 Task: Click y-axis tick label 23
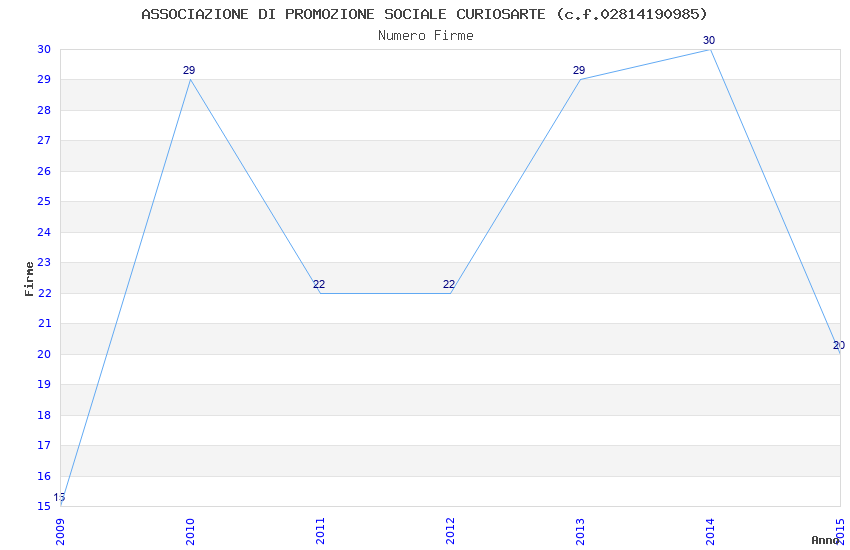click(44, 262)
